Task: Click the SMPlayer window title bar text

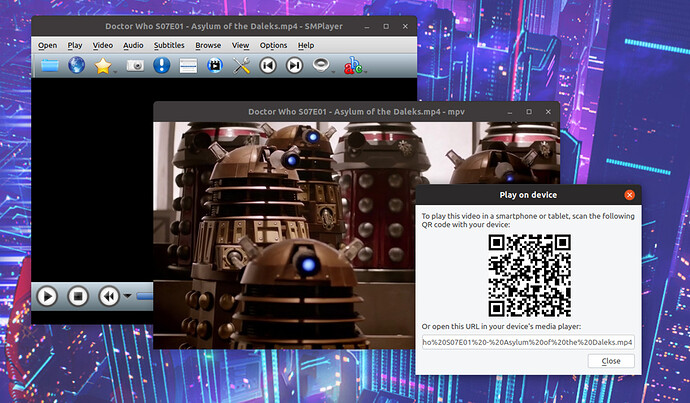Action: (x=224, y=26)
